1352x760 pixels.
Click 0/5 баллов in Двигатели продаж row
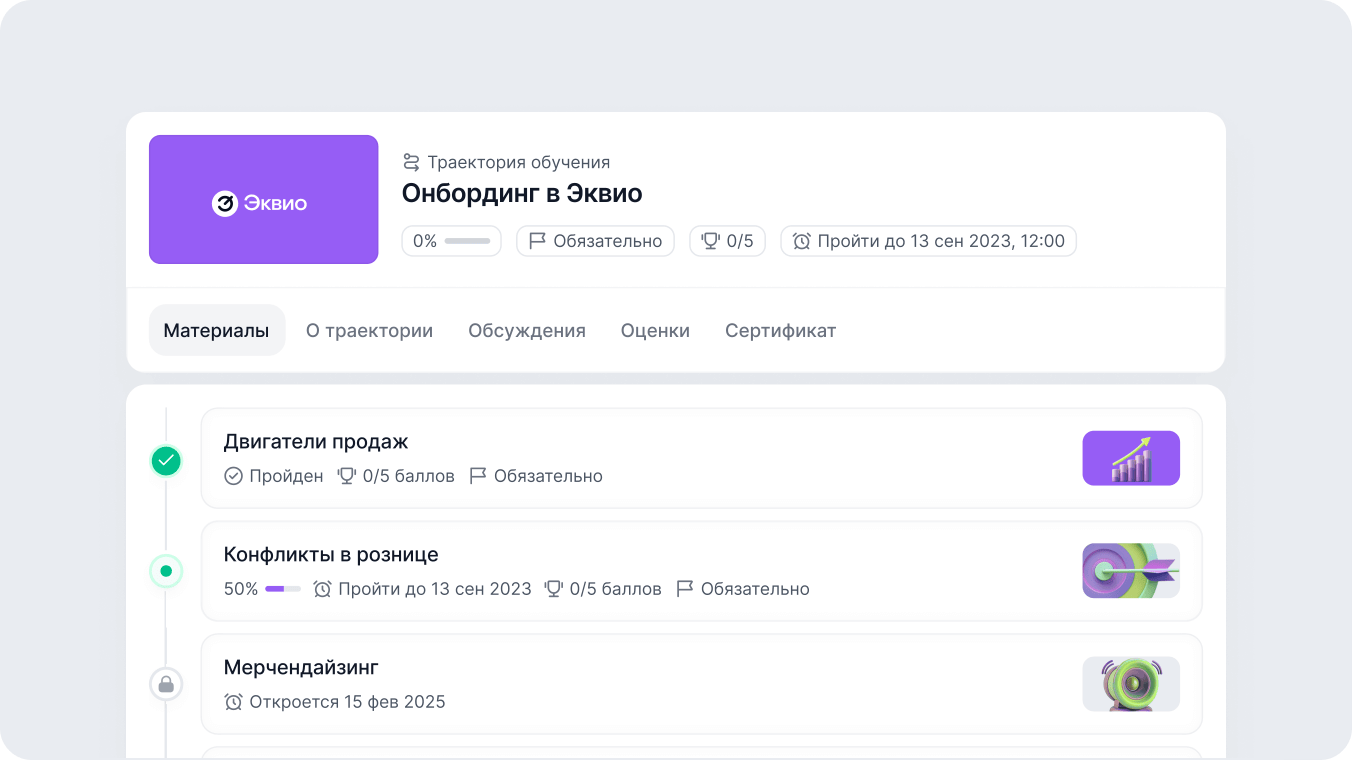pos(409,476)
